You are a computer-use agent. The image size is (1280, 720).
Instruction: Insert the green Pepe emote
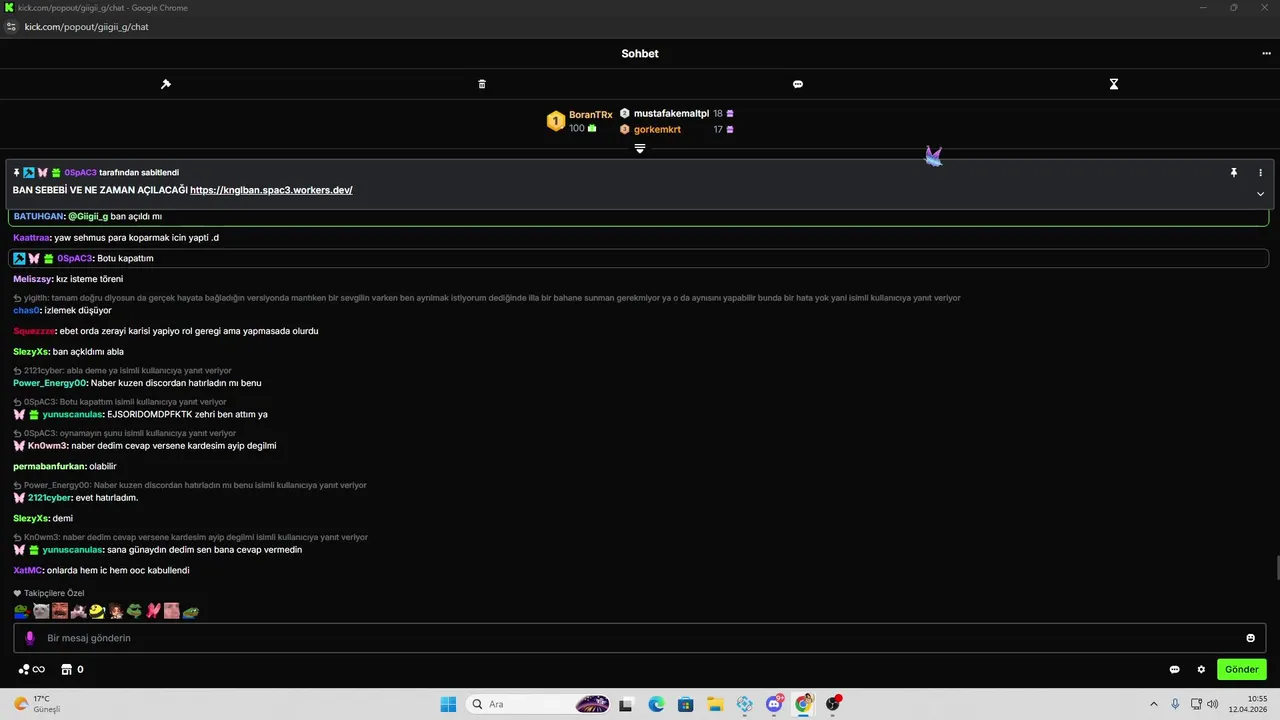(134, 611)
